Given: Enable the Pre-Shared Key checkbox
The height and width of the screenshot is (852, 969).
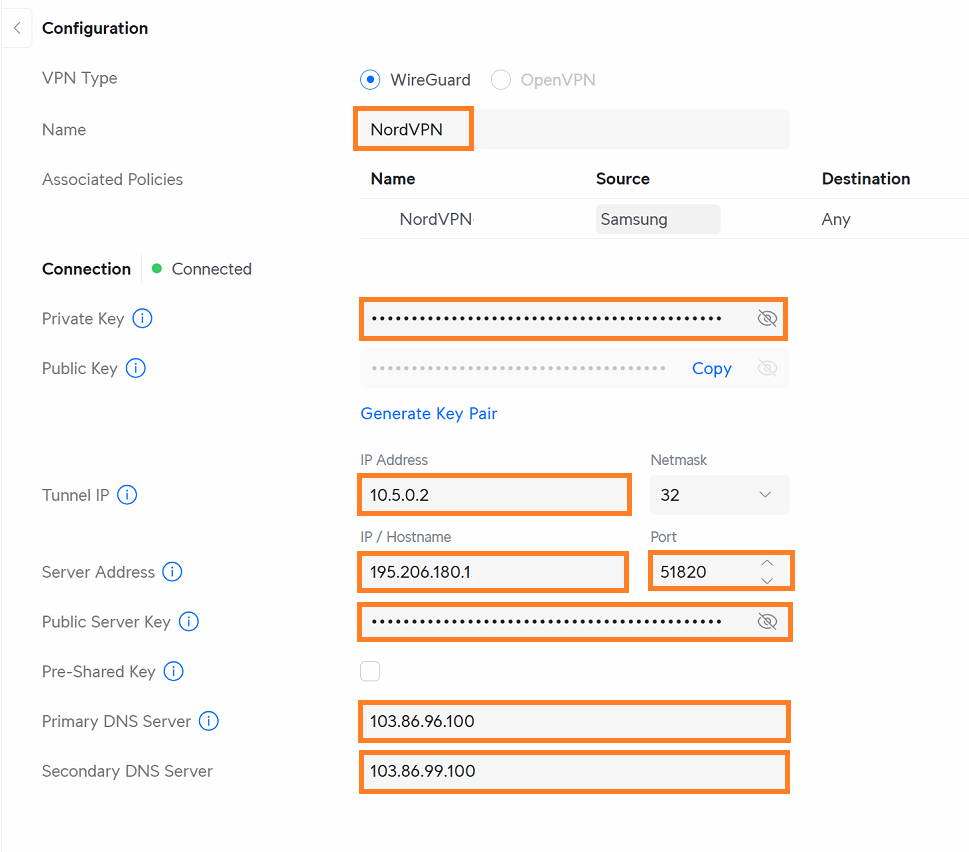Looking at the screenshot, I should tap(370, 671).
